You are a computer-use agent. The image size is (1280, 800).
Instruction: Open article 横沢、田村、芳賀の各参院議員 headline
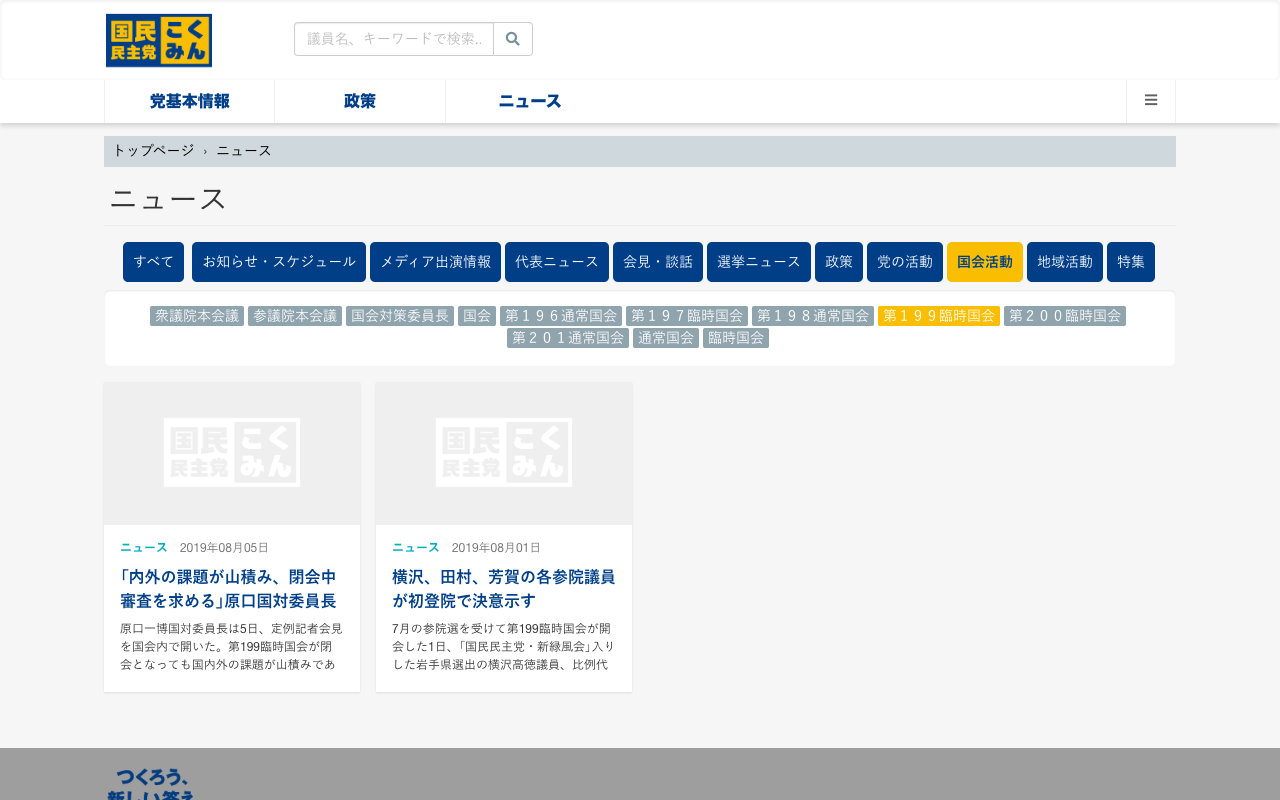pos(503,589)
